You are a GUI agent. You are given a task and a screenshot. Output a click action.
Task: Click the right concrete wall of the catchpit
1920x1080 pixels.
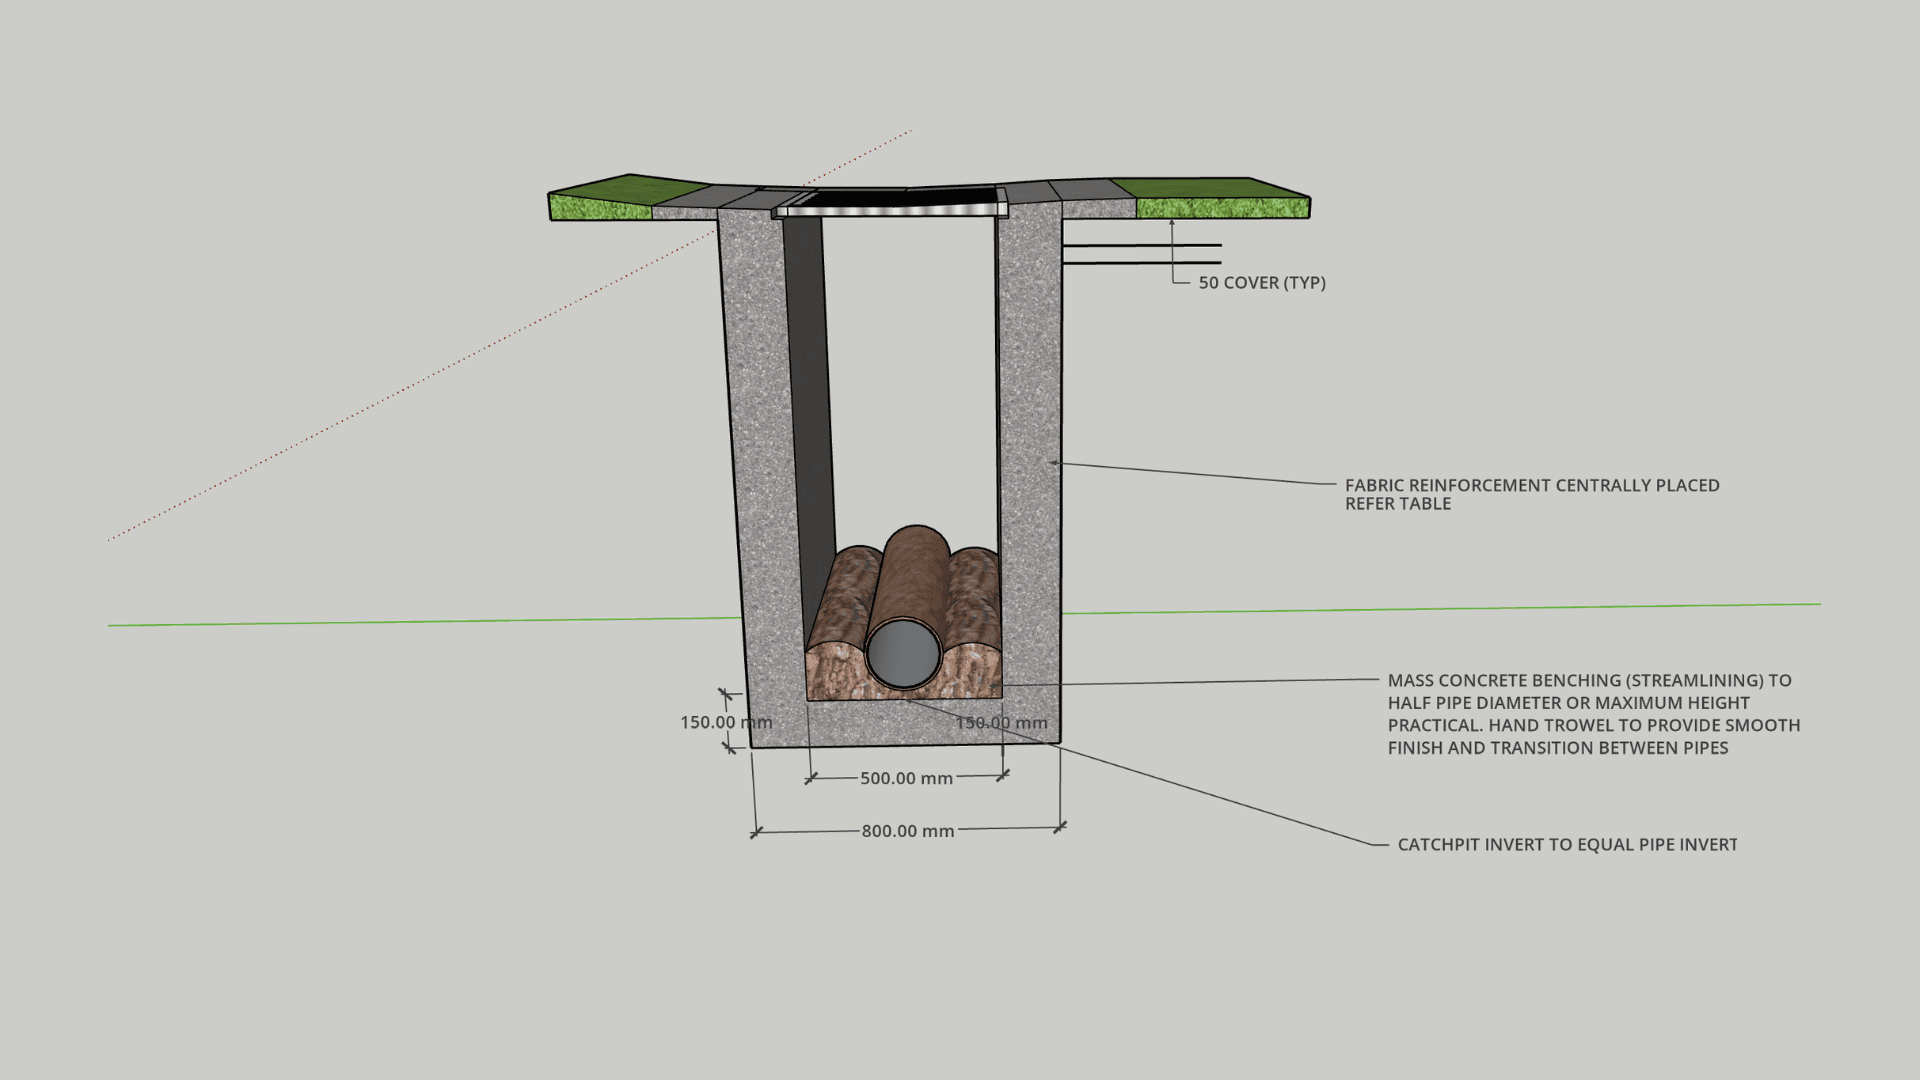(1031, 470)
